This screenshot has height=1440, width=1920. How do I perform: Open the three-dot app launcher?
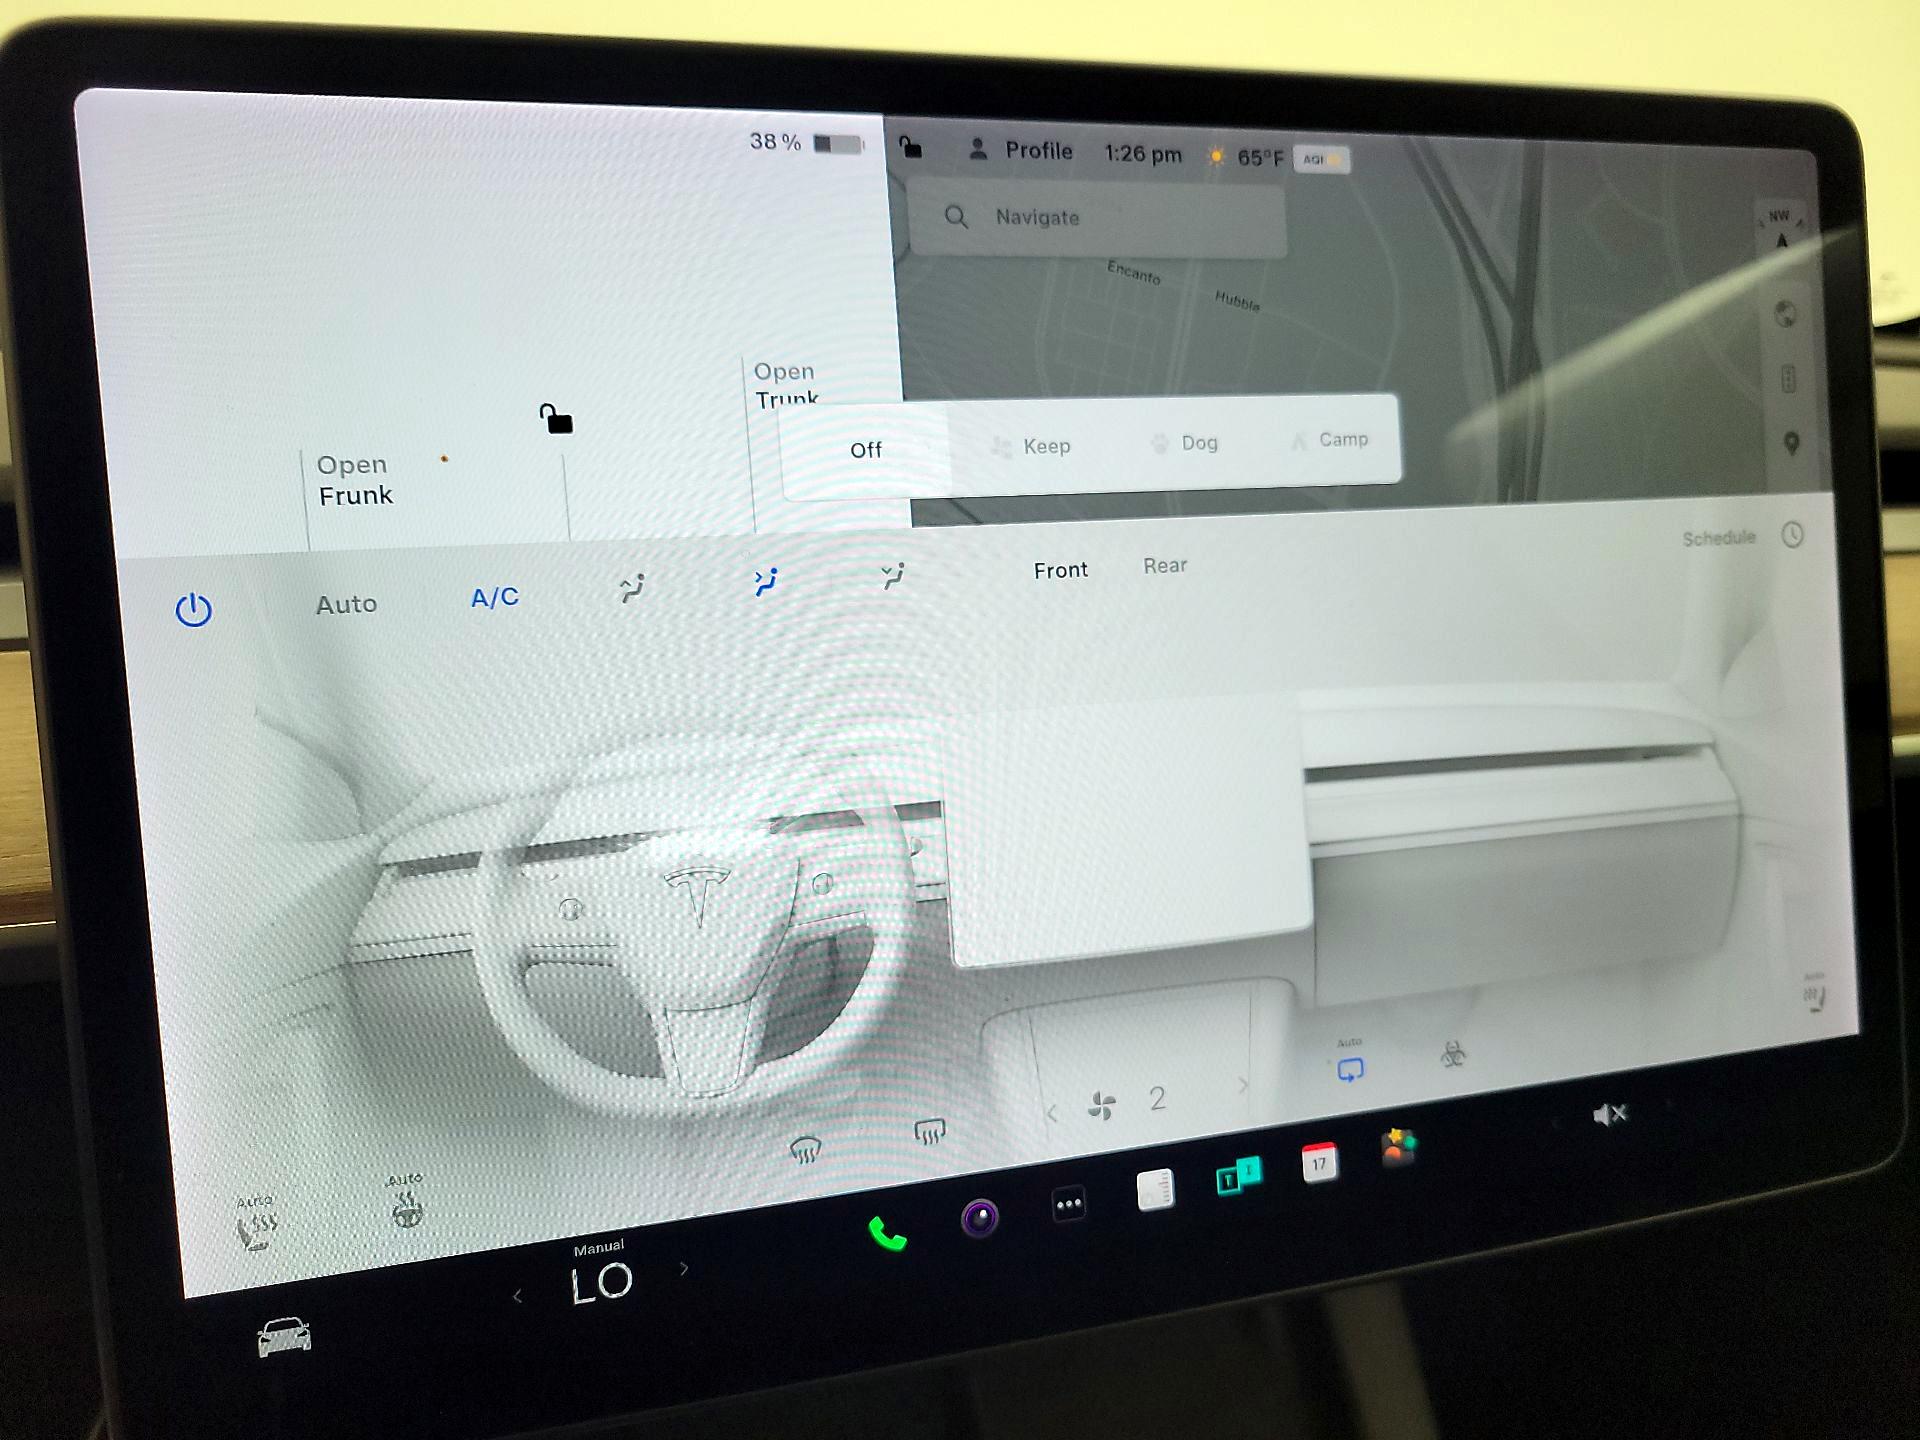[1066, 1204]
